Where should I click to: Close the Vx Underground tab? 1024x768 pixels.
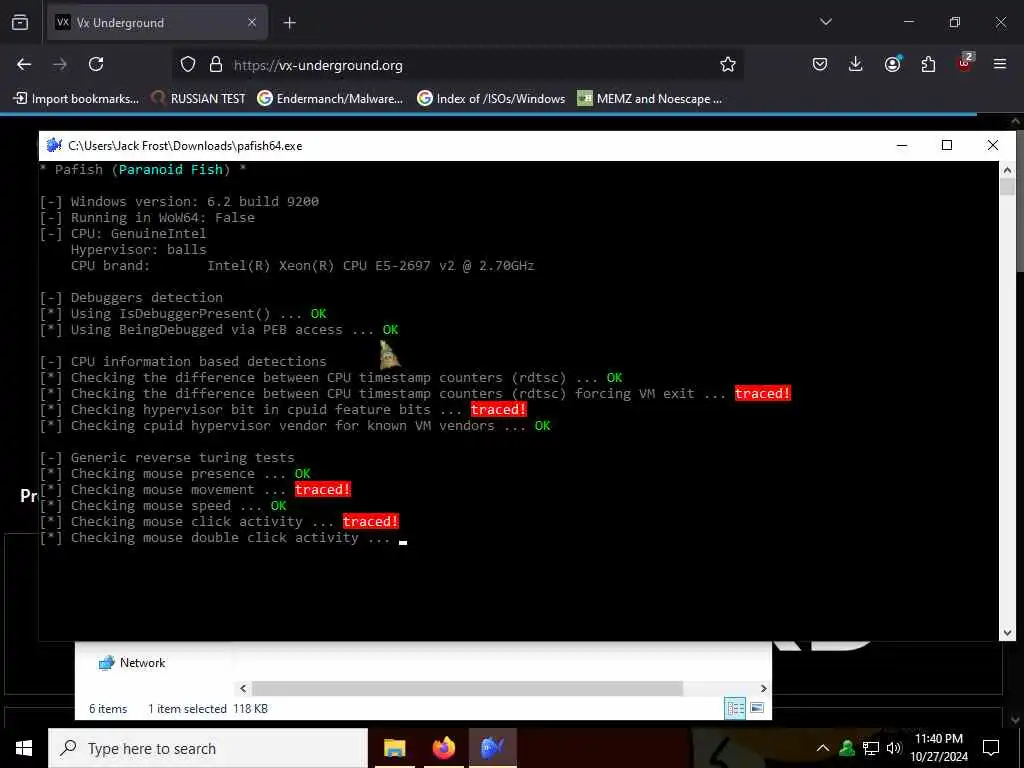pos(252,23)
